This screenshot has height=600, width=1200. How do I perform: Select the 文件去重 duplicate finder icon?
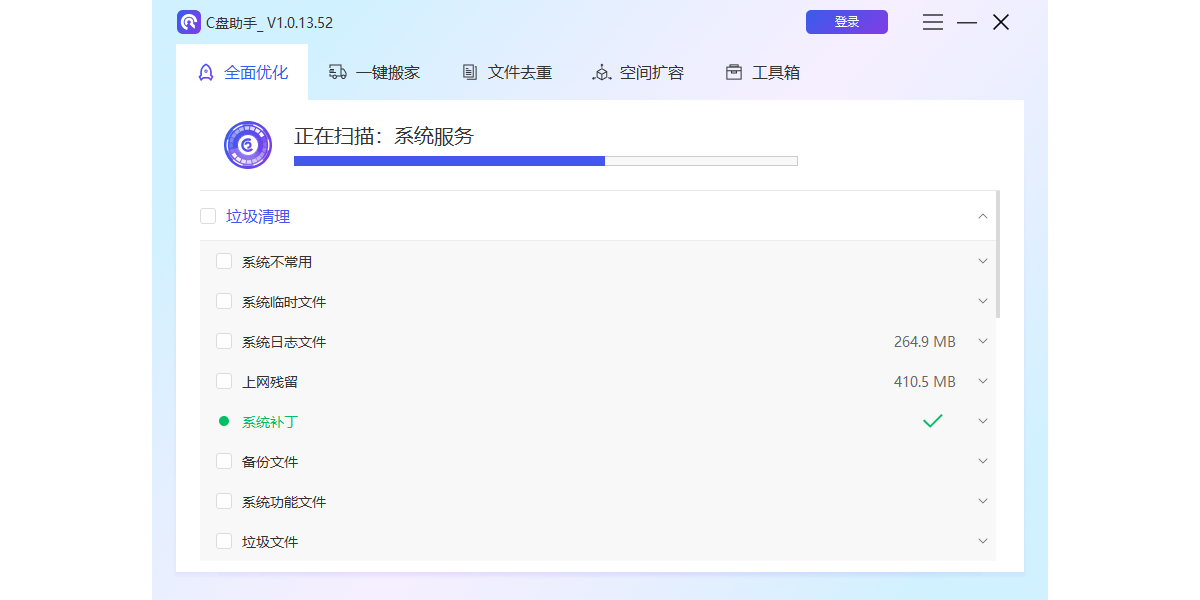[469, 72]
